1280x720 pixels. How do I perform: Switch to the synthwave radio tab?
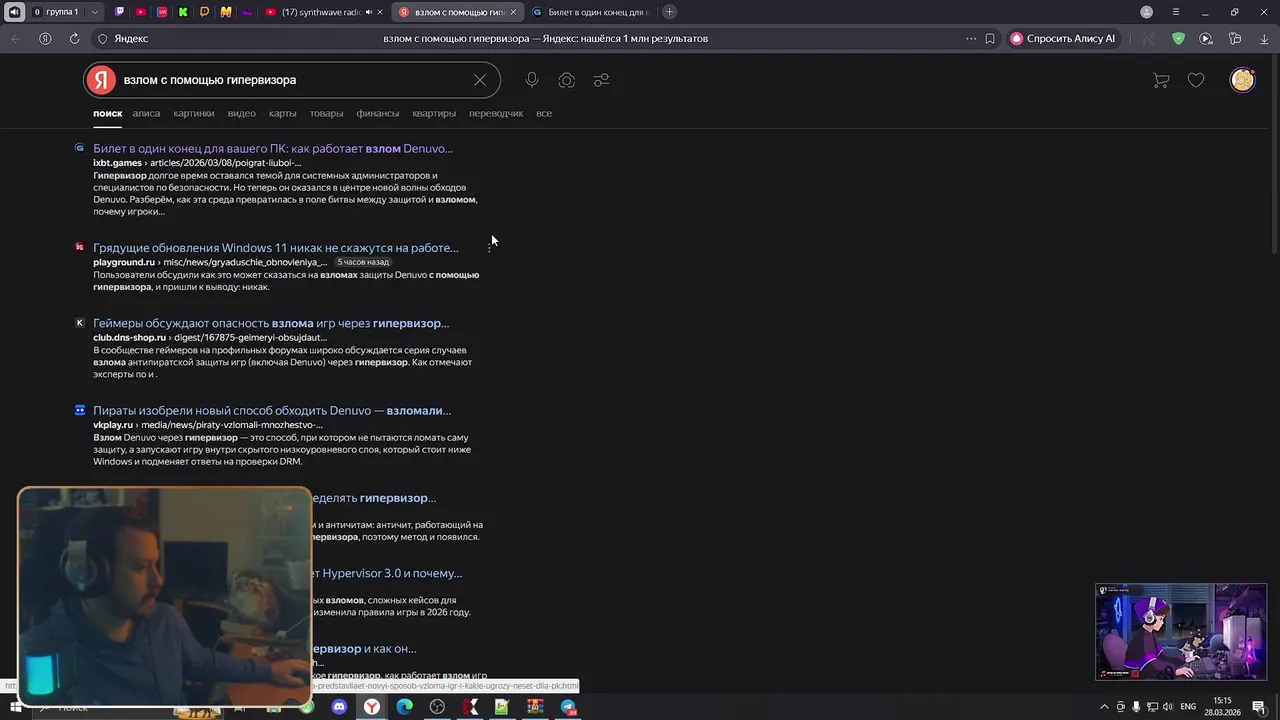tap(320, 12)
